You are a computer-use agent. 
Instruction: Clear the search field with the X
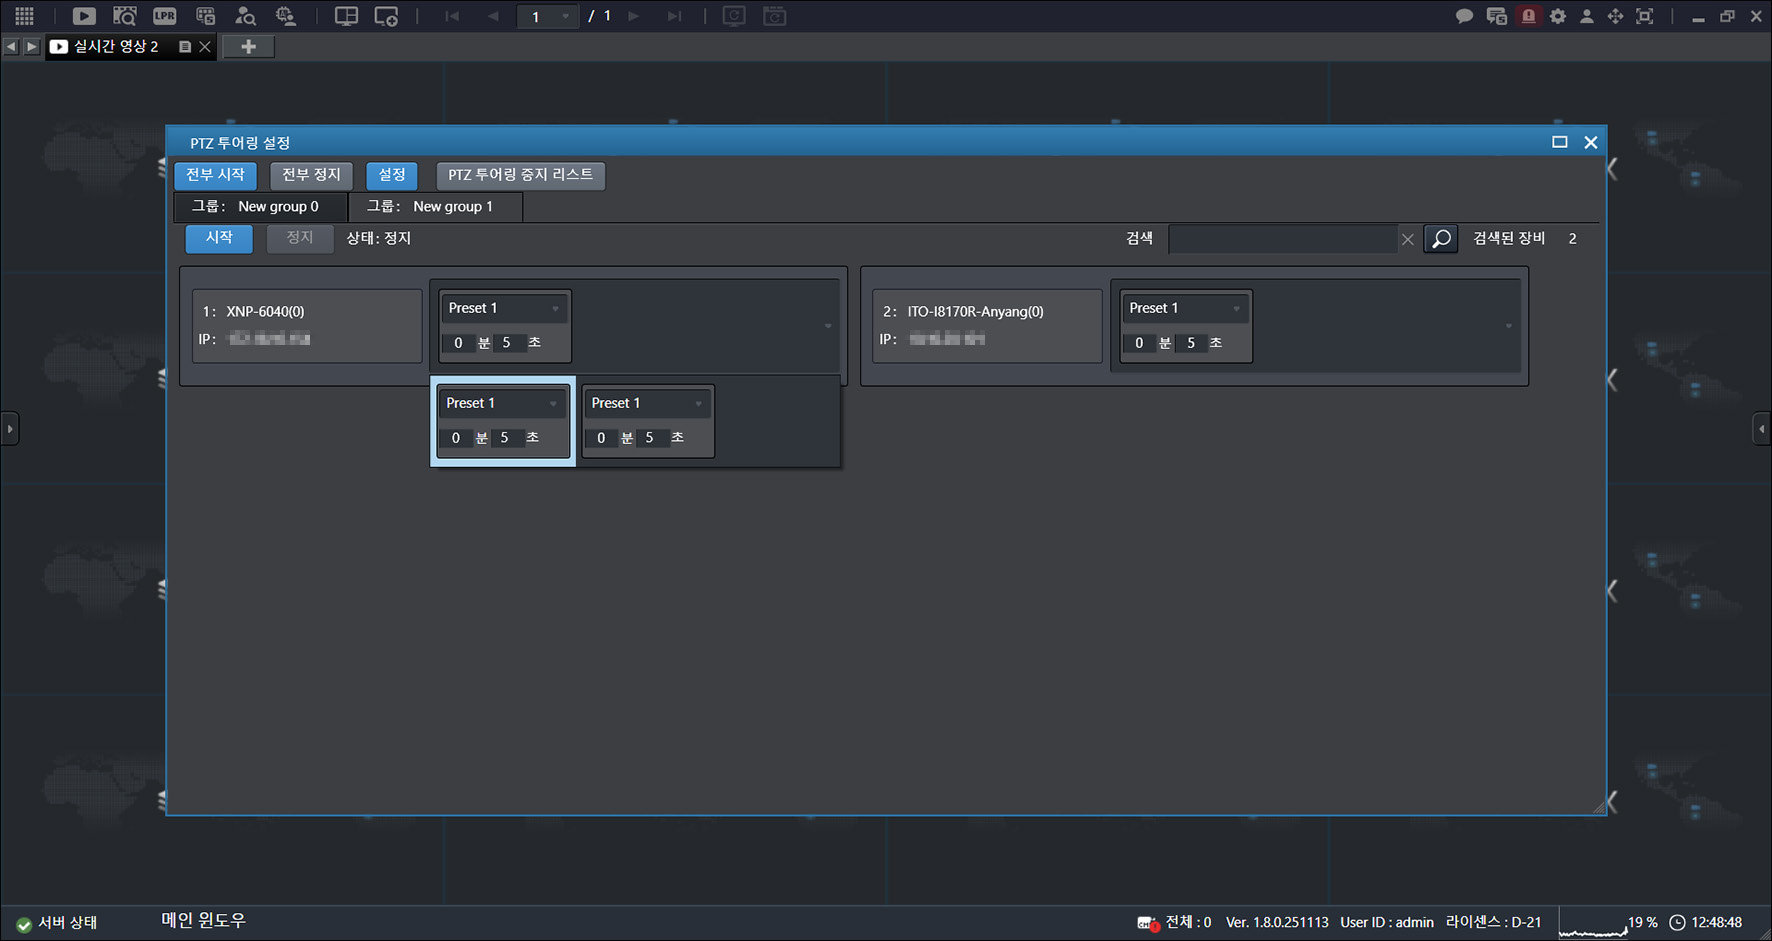(1408, 239)
